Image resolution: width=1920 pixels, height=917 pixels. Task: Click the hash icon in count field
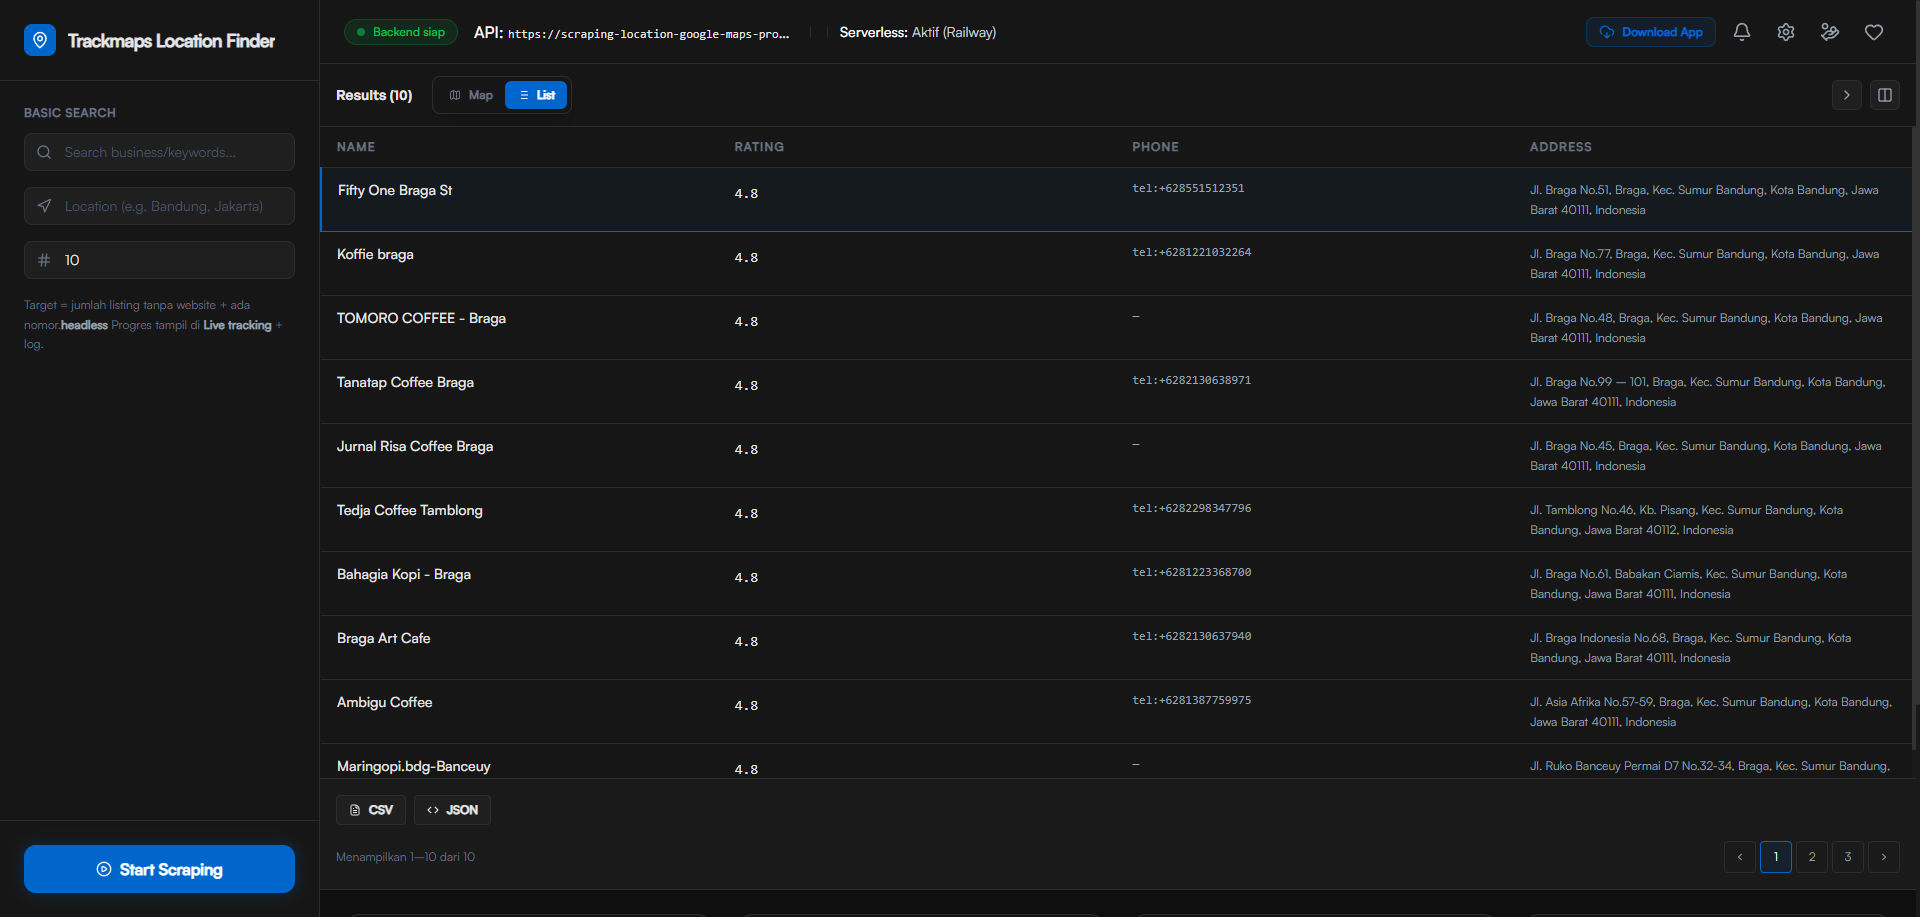[x=44, y=260]
